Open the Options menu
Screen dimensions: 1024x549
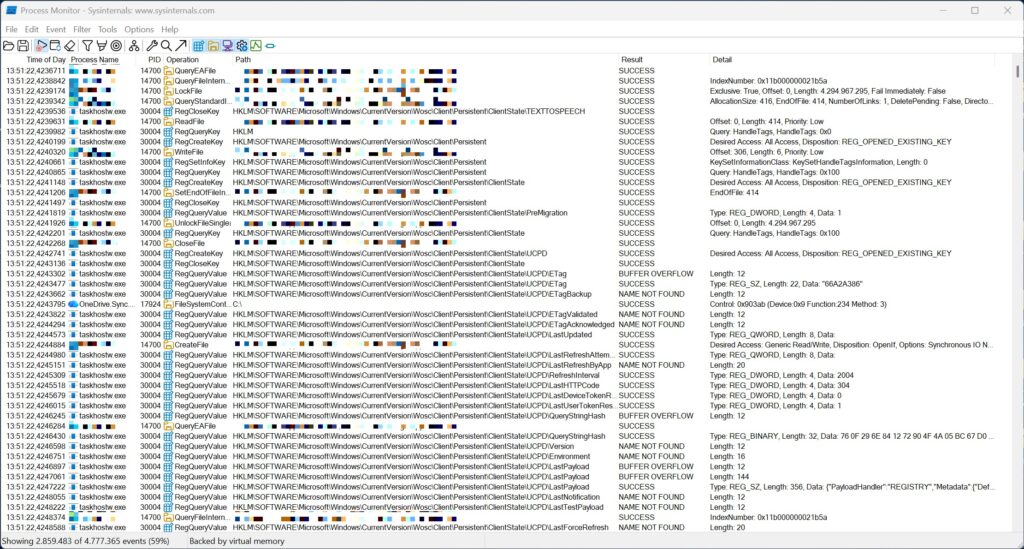coord(138,29)
